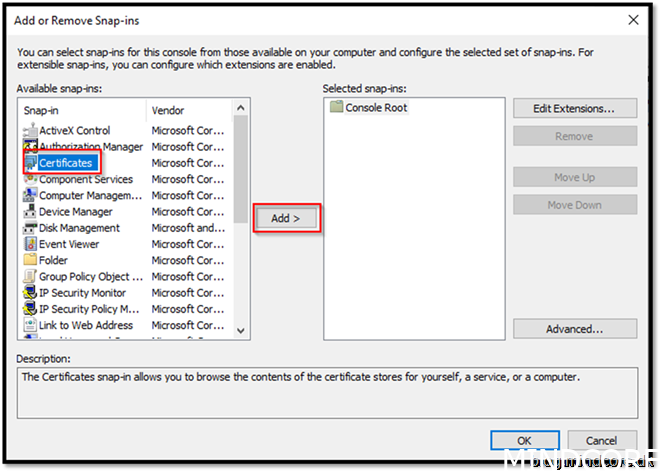661x472 pixels.
Task: Click the Device Manager icon
Action: tap(30, 212)
